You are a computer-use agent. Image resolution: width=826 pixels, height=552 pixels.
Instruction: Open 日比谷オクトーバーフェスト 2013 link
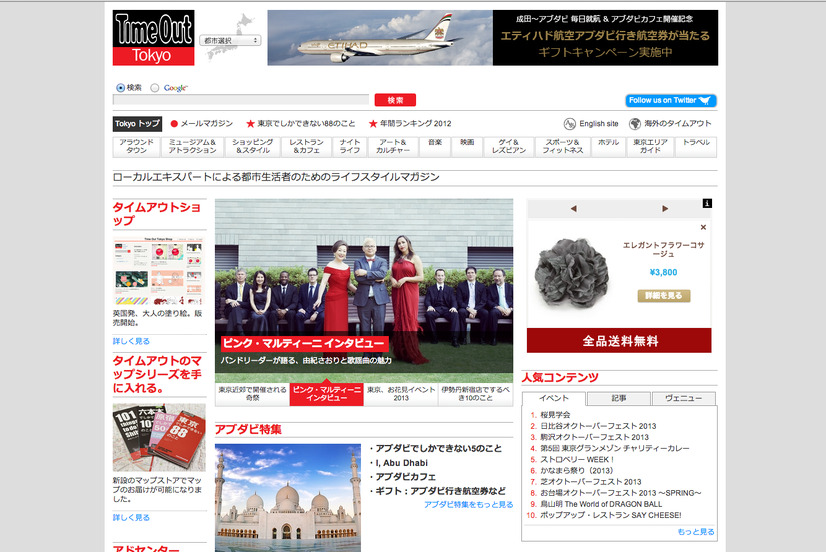click(598, 426)
